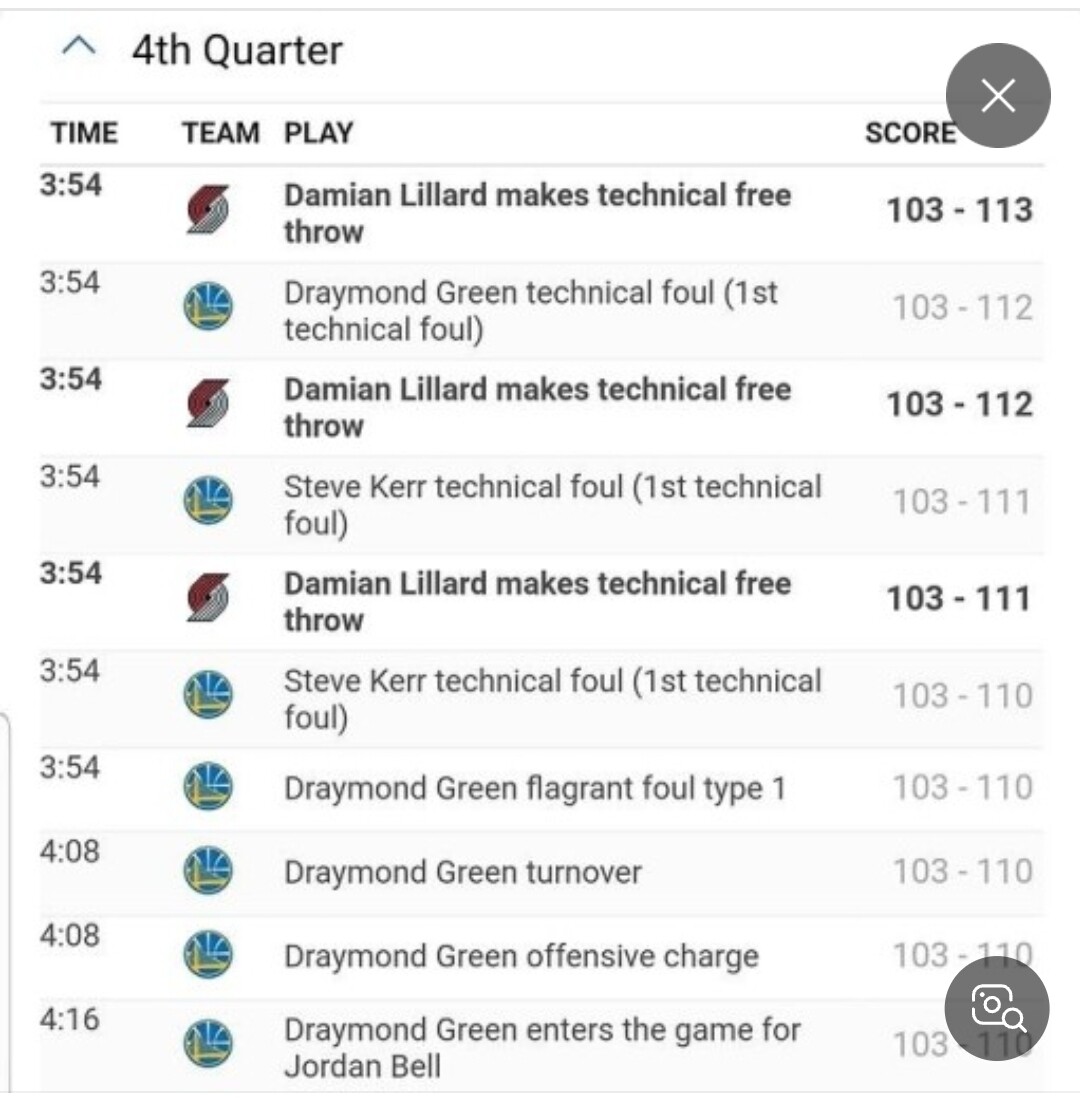
Task: Select the PLAY column header
Action: point(318,133)
